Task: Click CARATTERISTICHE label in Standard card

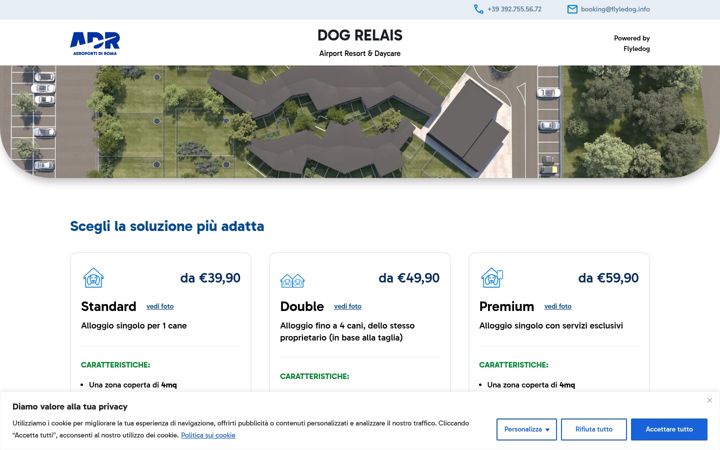Action: [115, 365]
